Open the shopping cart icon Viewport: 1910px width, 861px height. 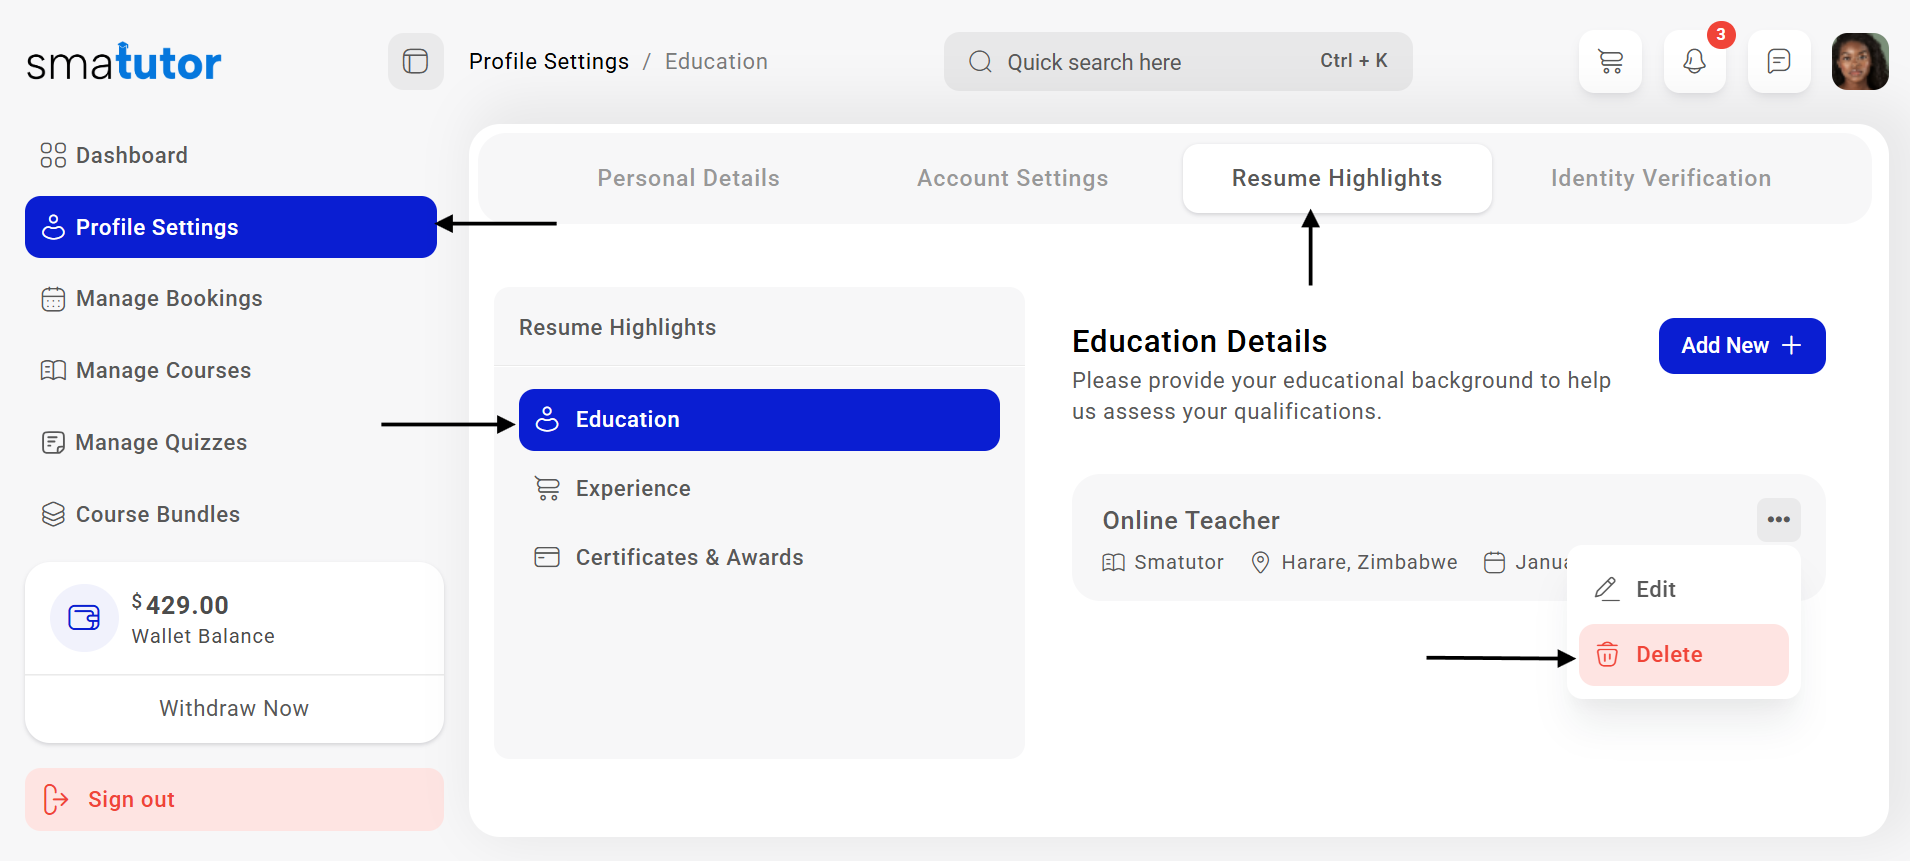(x=1610, y=62)
